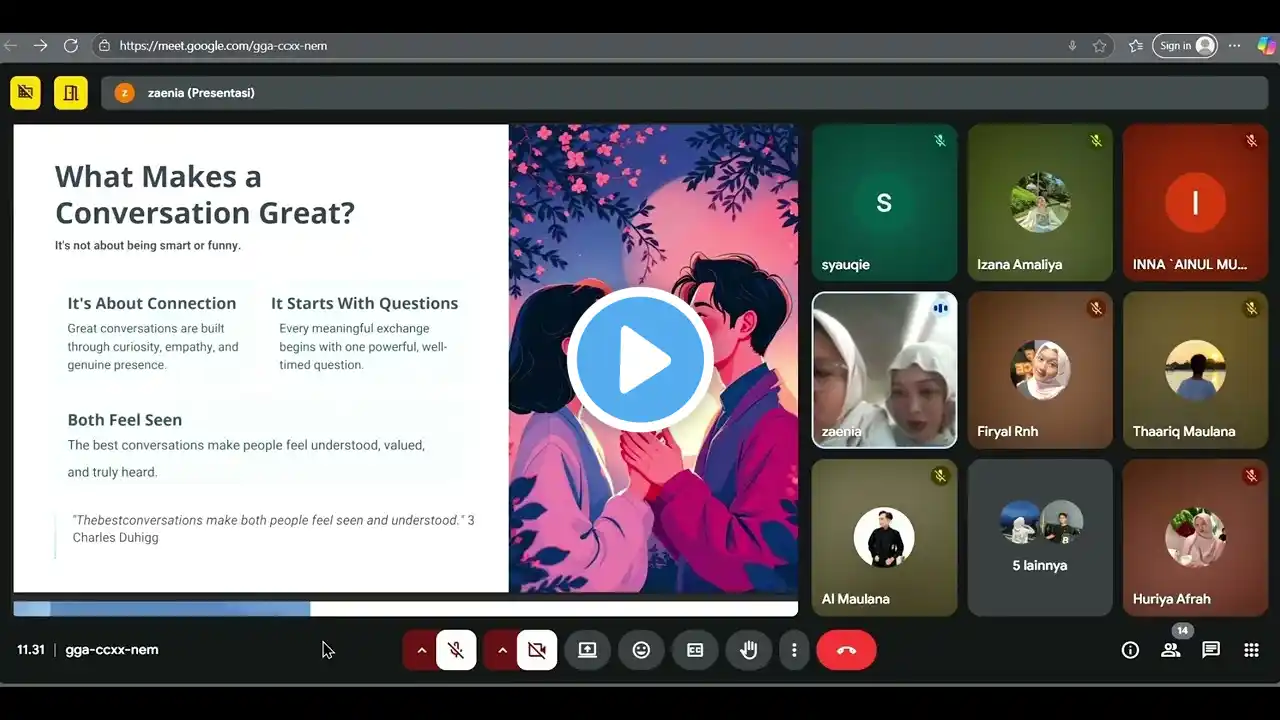Click the muted mic icon on Thaariq Maulana's tile
Image resolution: width=1280 pixels, height=720 pixels.
coord(1251,309)
